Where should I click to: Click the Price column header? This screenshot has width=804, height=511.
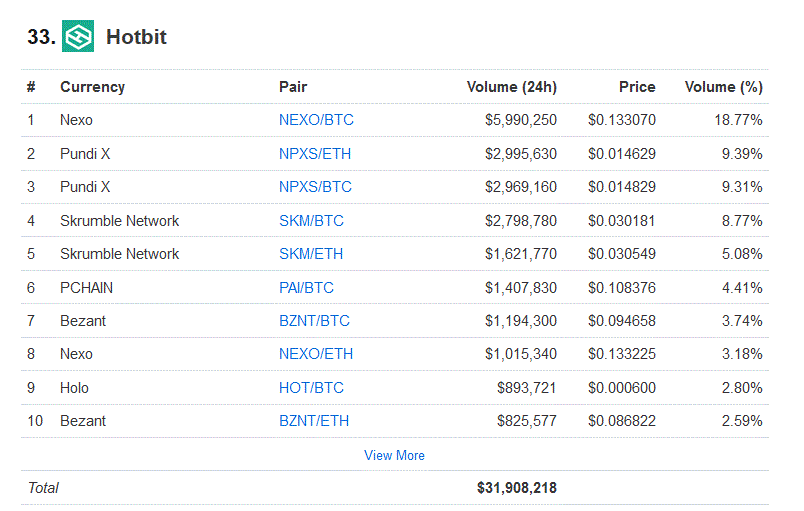click(637, 87)
